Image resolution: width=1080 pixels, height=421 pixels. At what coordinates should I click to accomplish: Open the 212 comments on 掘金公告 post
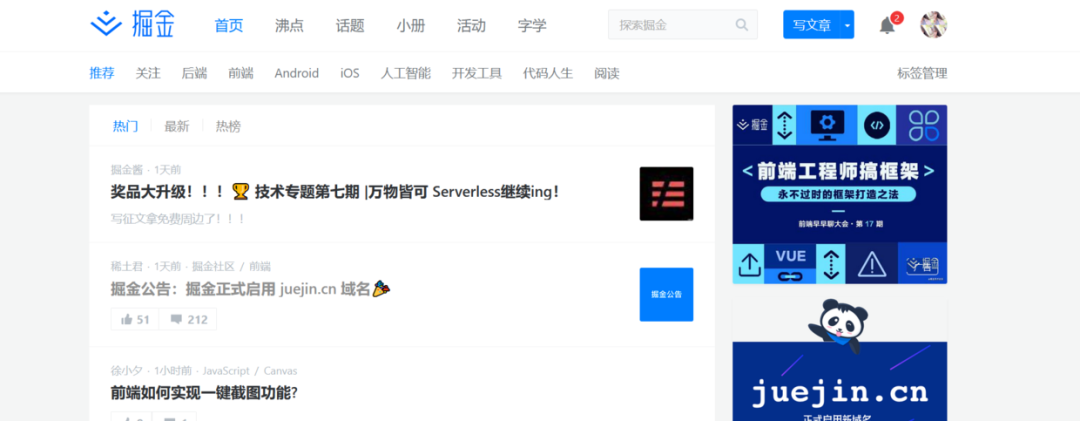(188, 319)
